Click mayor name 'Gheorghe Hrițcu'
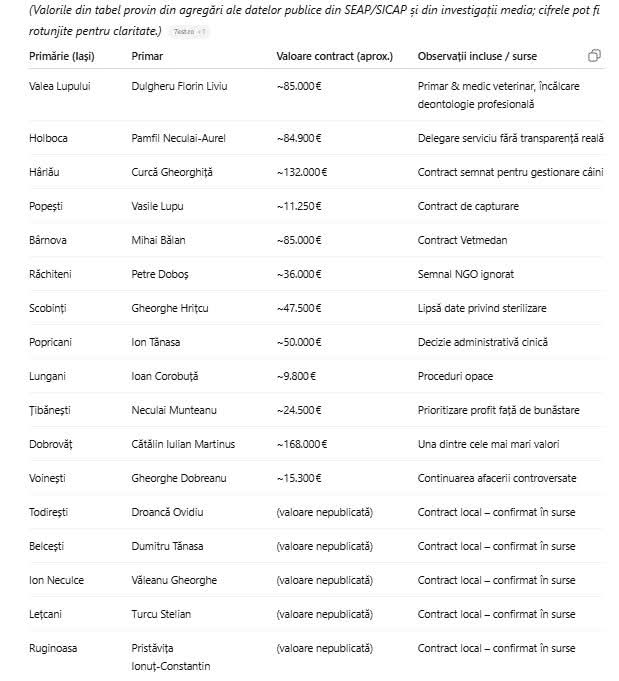 pyautogui.click(x=170, y=308)
